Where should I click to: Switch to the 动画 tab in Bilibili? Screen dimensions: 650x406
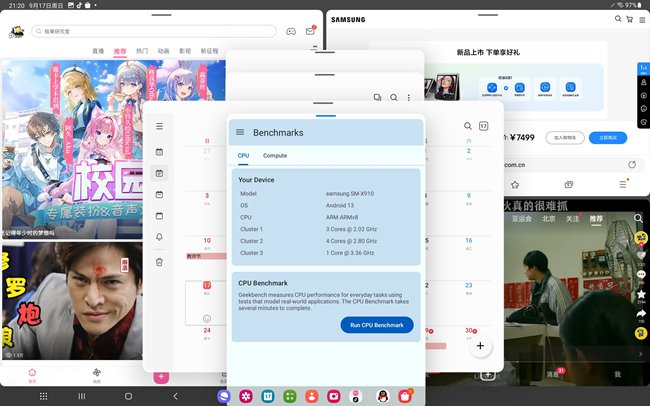[x=163, y=51]
